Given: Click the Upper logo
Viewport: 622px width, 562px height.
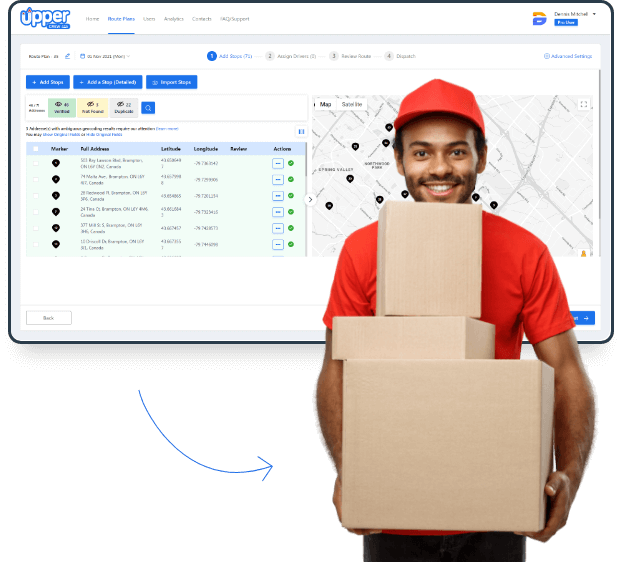Looking at the screenshot, I should (x=45, y=18).
